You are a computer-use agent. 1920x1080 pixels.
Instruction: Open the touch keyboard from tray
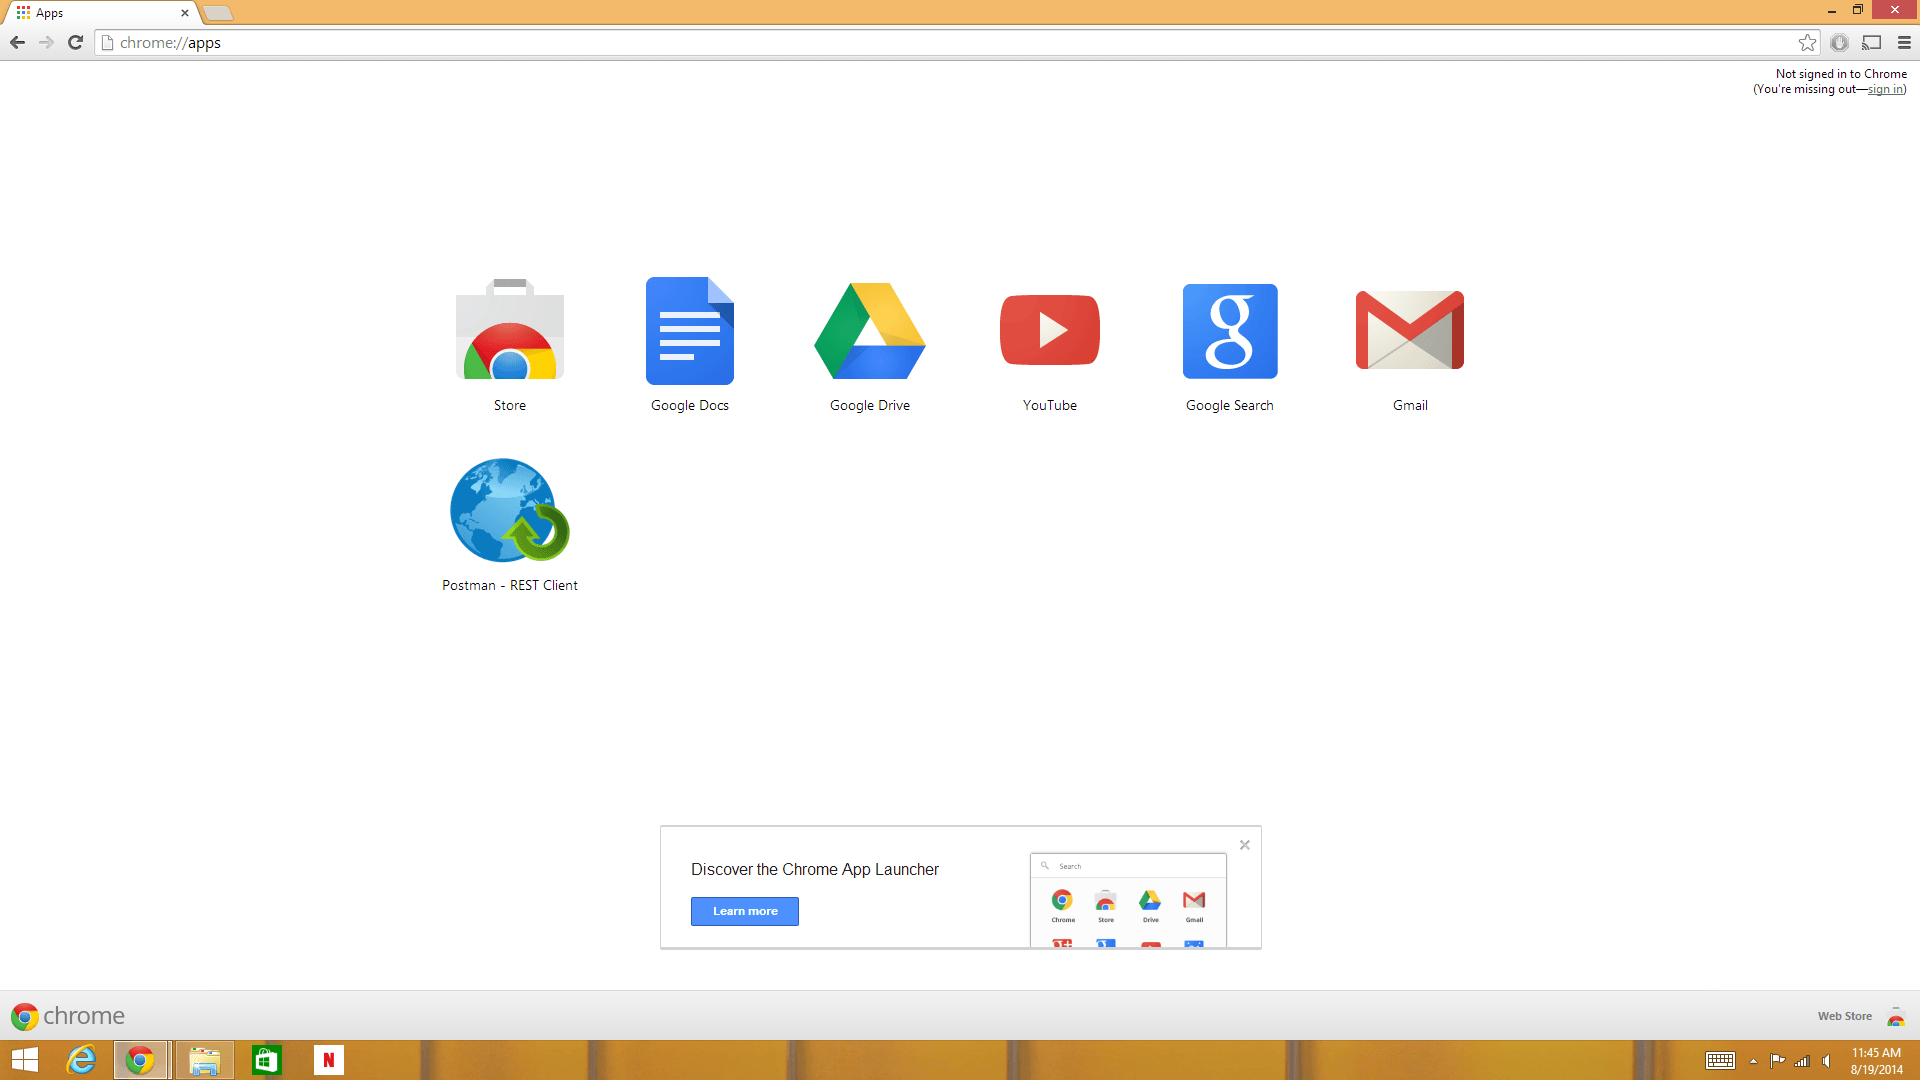(1720, 1061)
